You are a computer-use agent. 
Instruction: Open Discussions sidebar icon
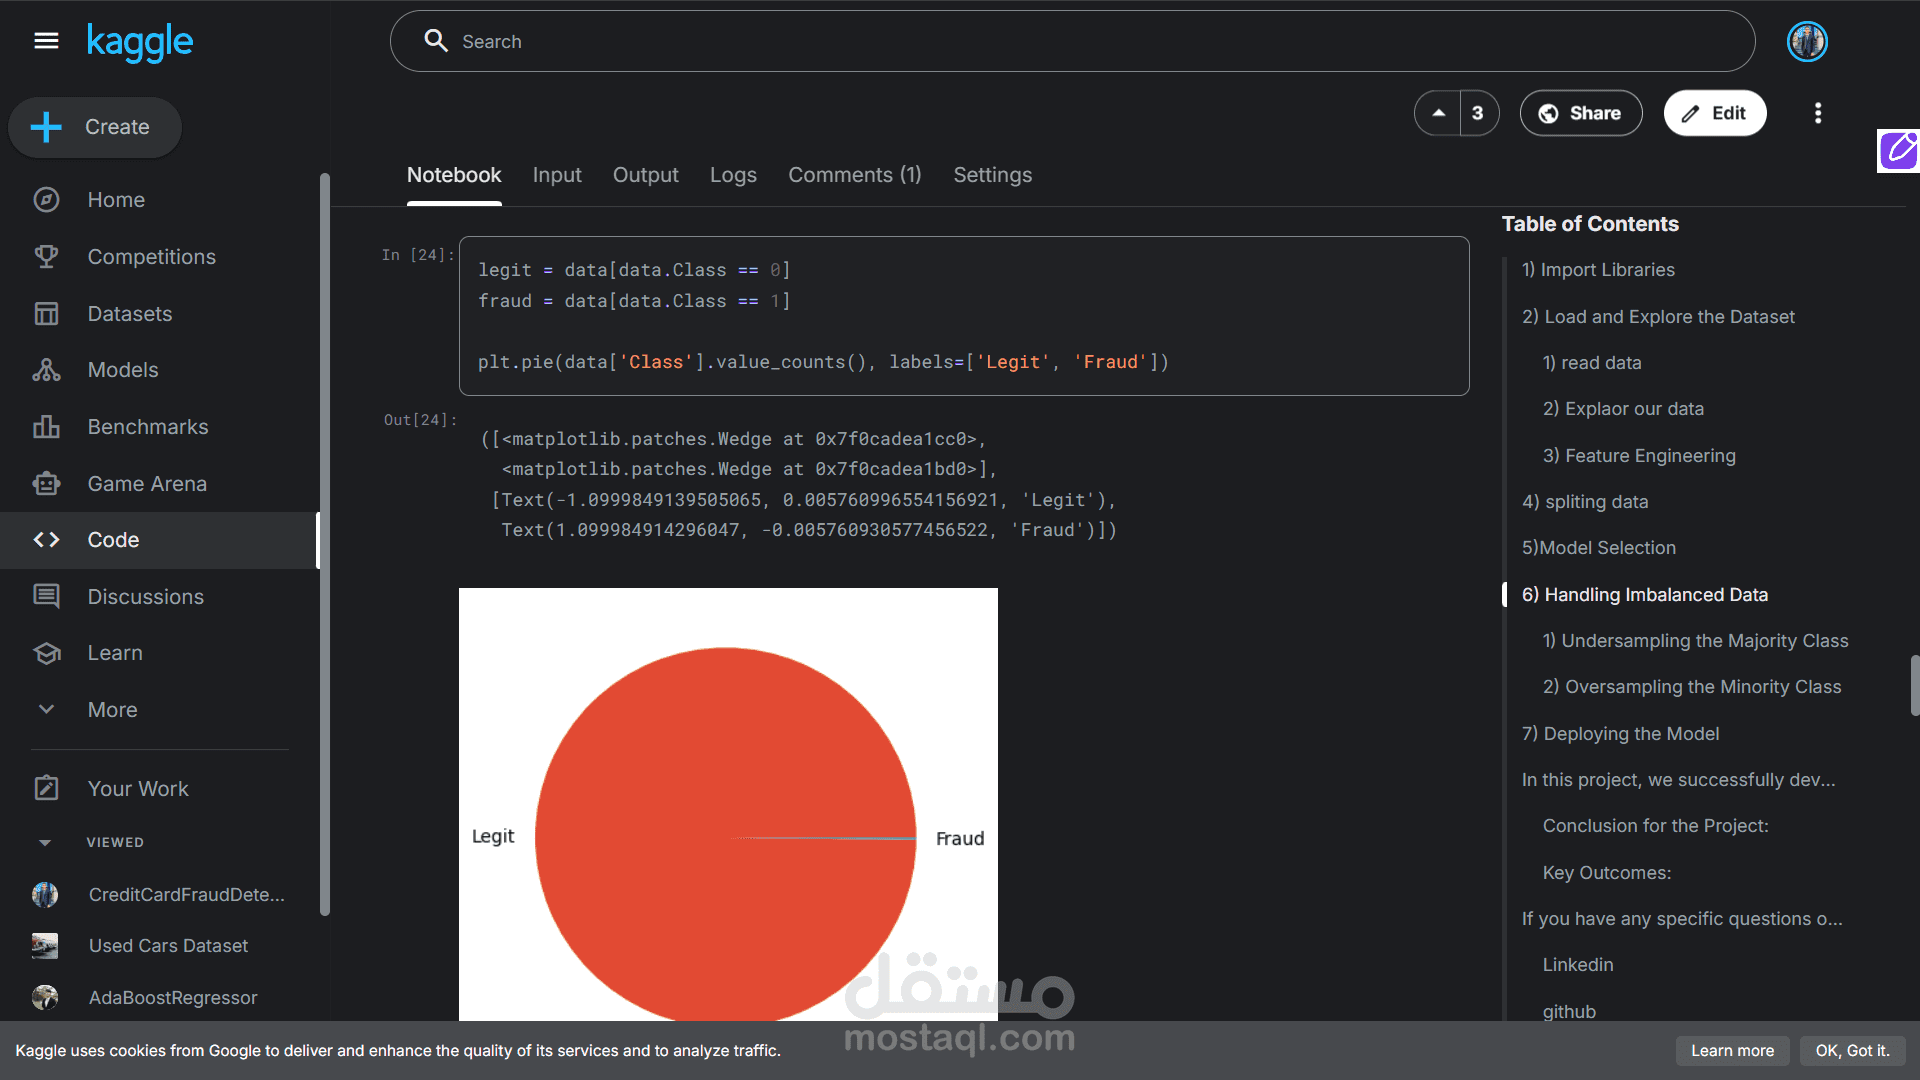pos(46,597)
